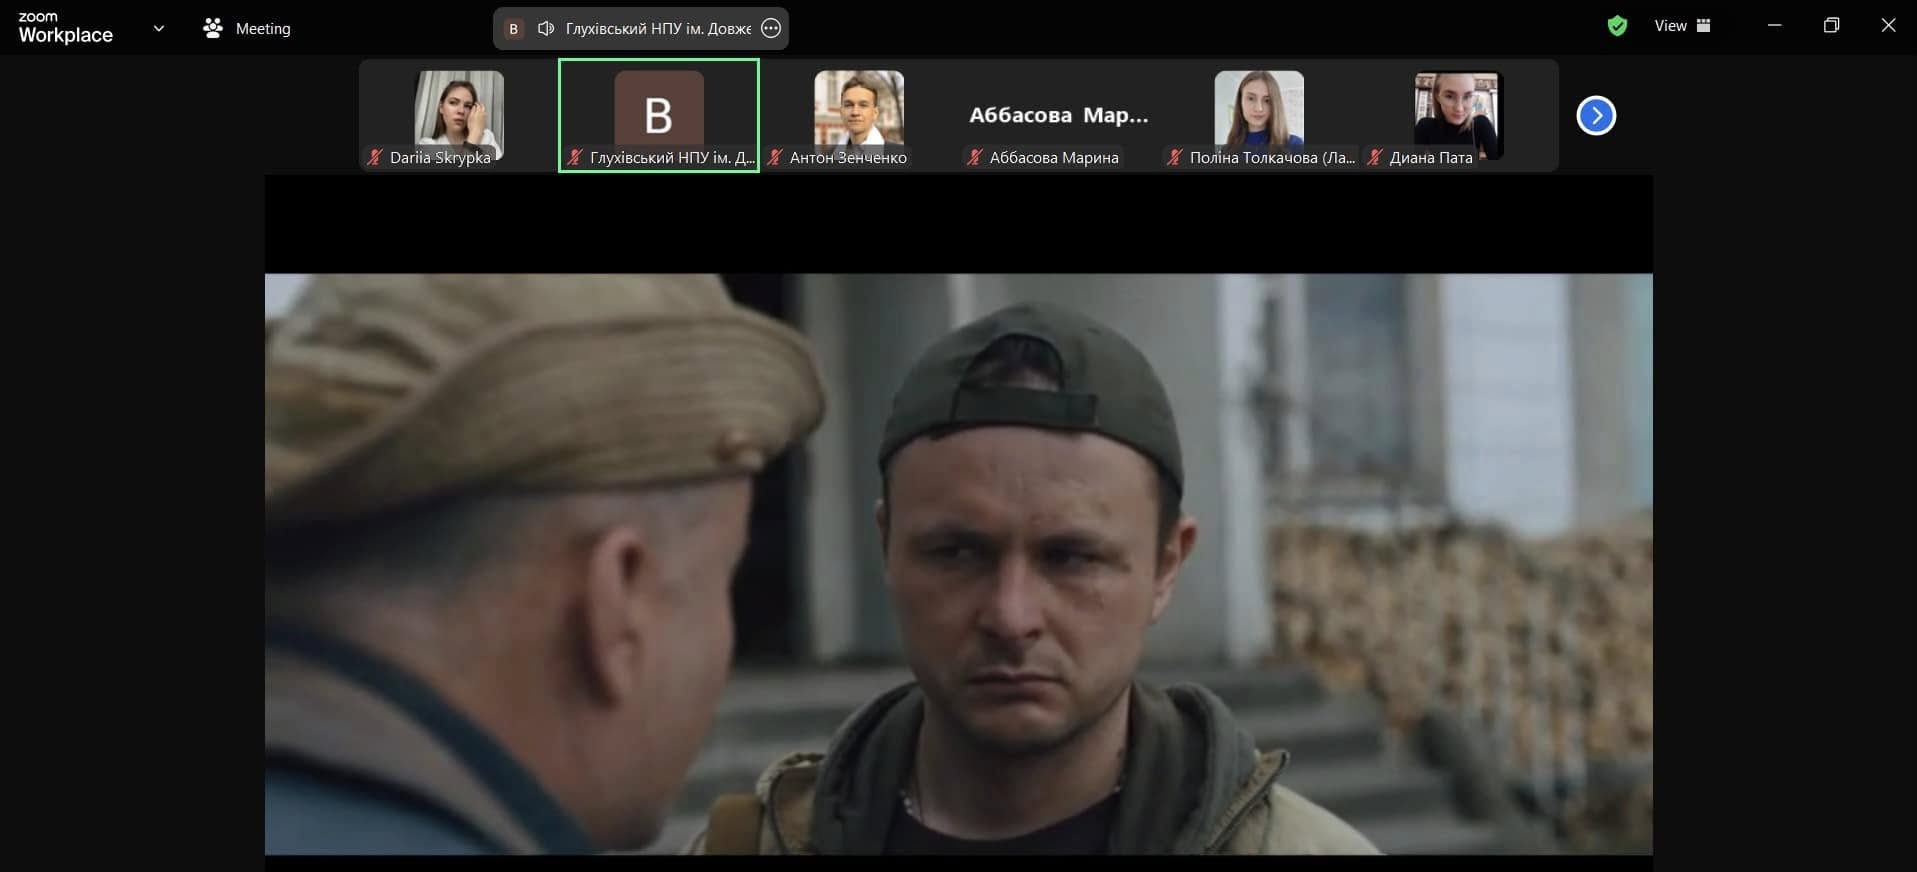Click the small B avatar in the speaker pill
The height and width of the screenshot is (872, 1917).
tap(513, 28)
